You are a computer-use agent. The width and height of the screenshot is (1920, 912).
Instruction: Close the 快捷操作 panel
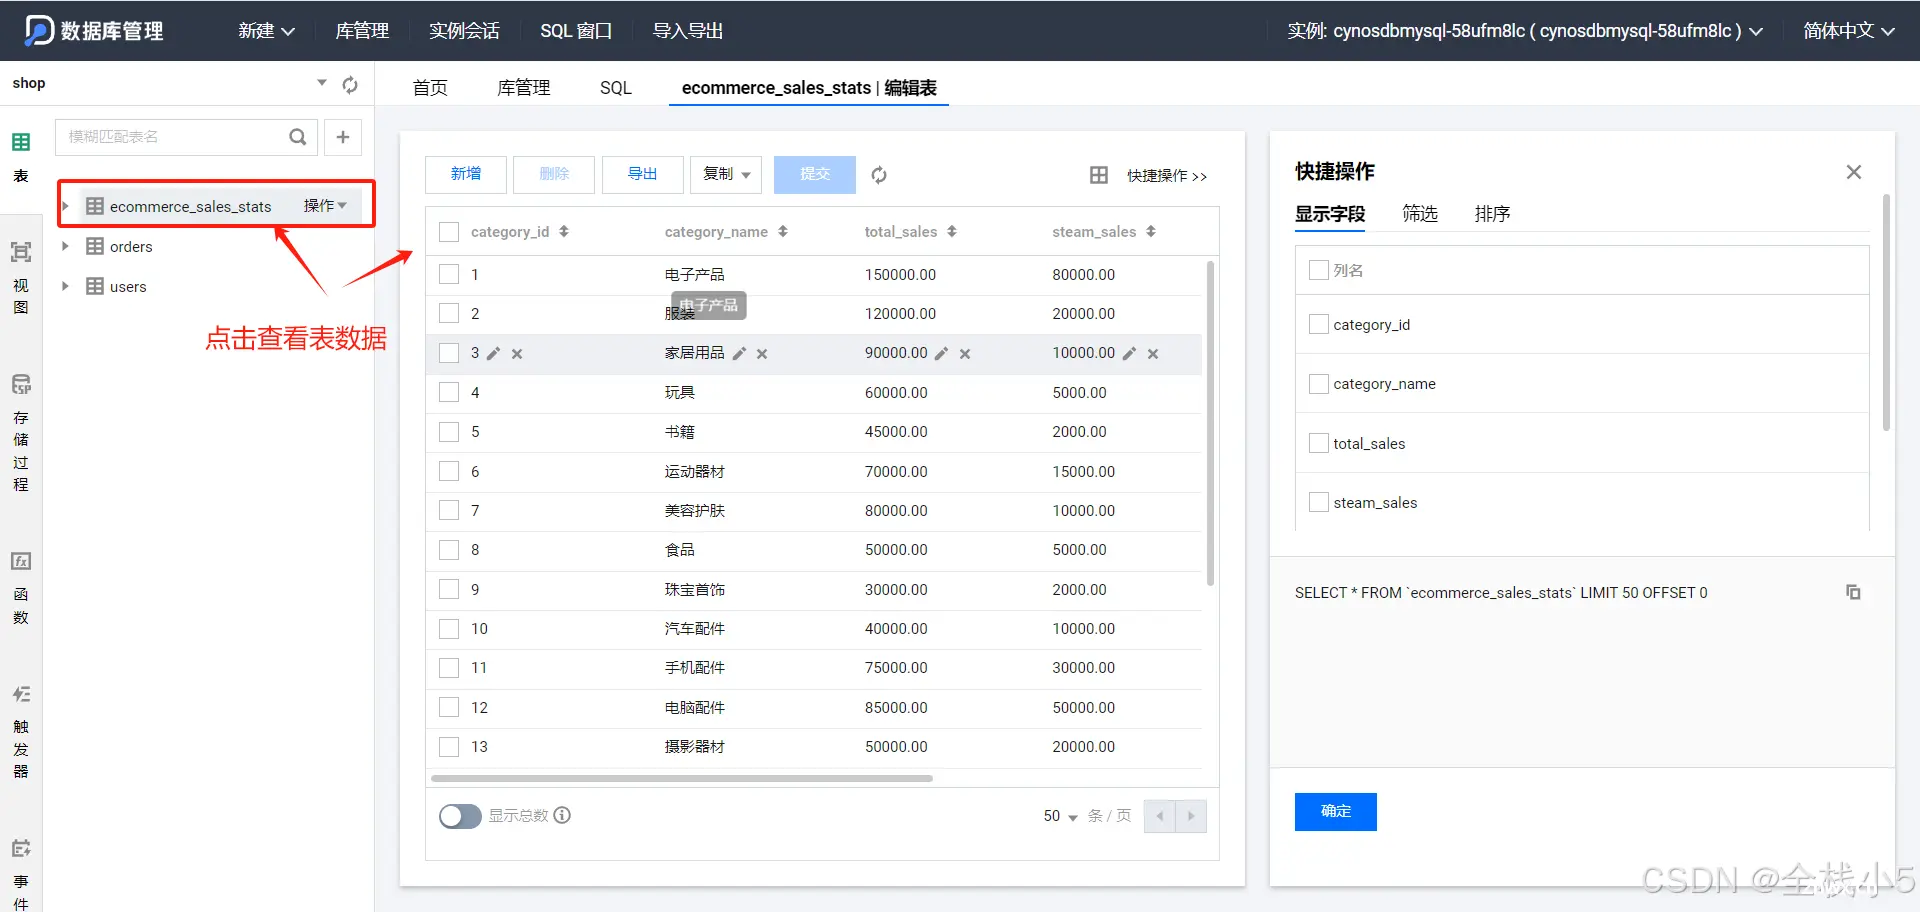[x=1854, y=172]
